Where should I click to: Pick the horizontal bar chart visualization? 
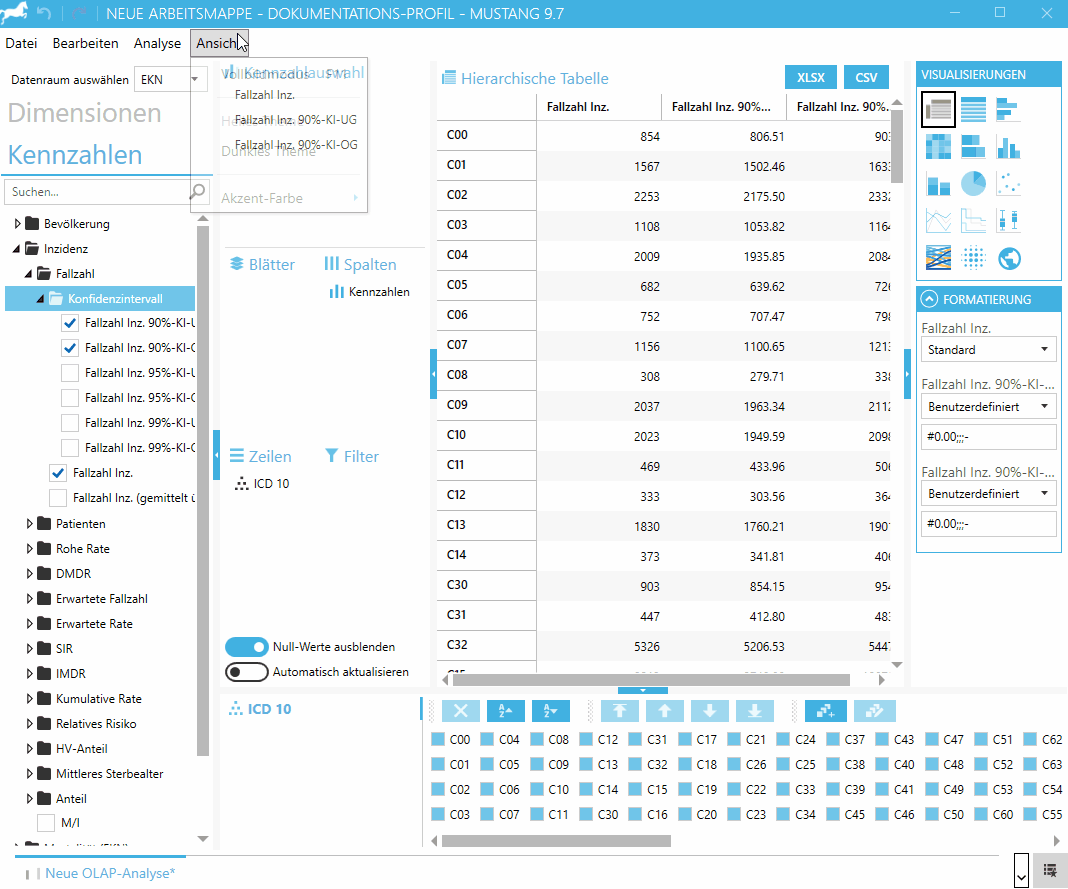(x=1009, y=109)
